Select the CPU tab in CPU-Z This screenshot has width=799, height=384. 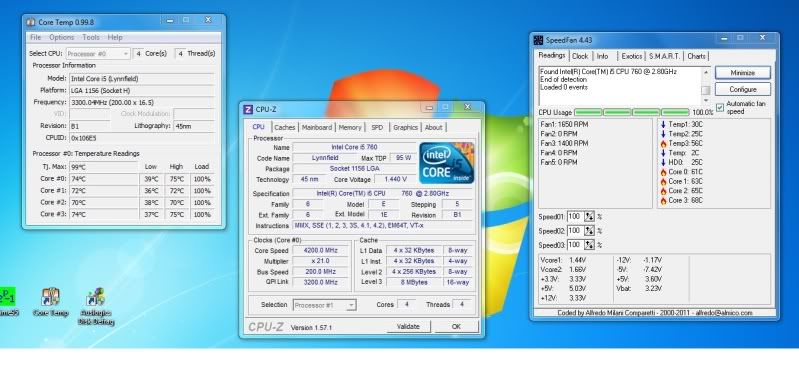[258, 127]
